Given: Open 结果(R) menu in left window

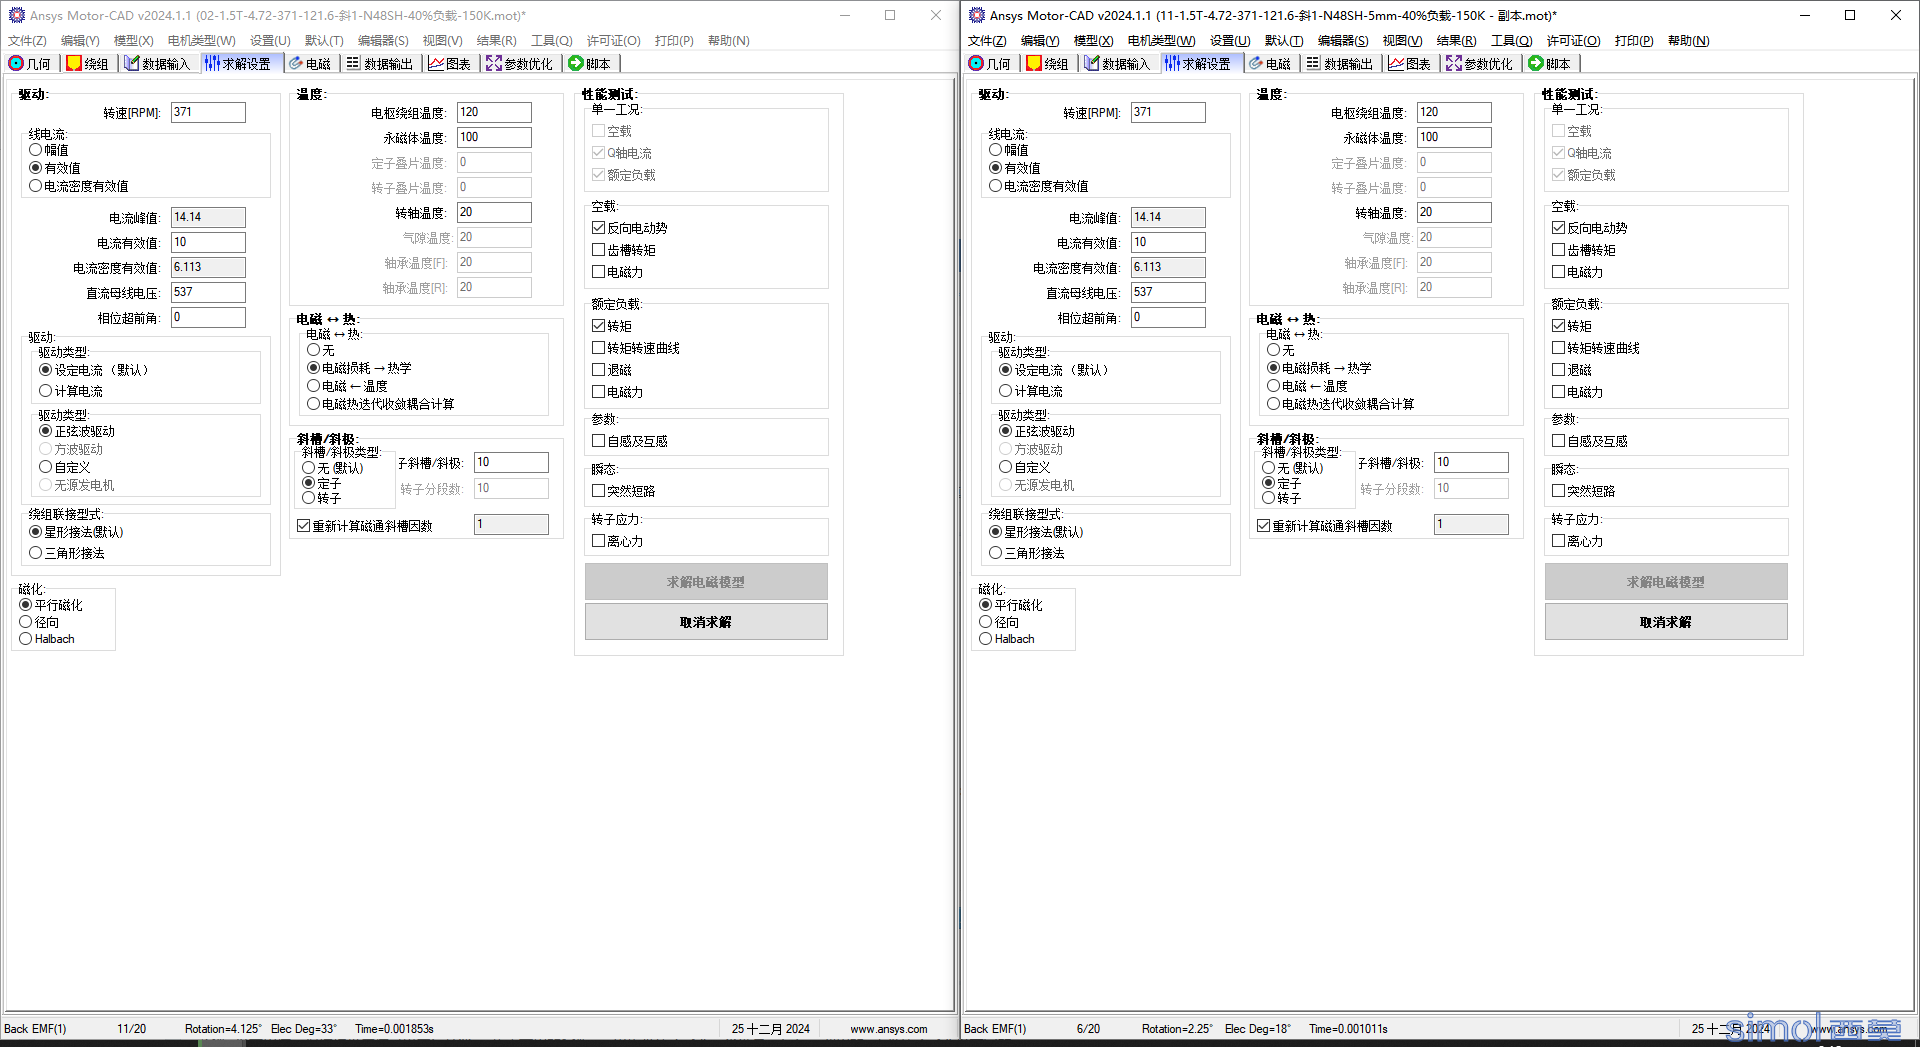Looking at the screenshot, I should point(497,41).
